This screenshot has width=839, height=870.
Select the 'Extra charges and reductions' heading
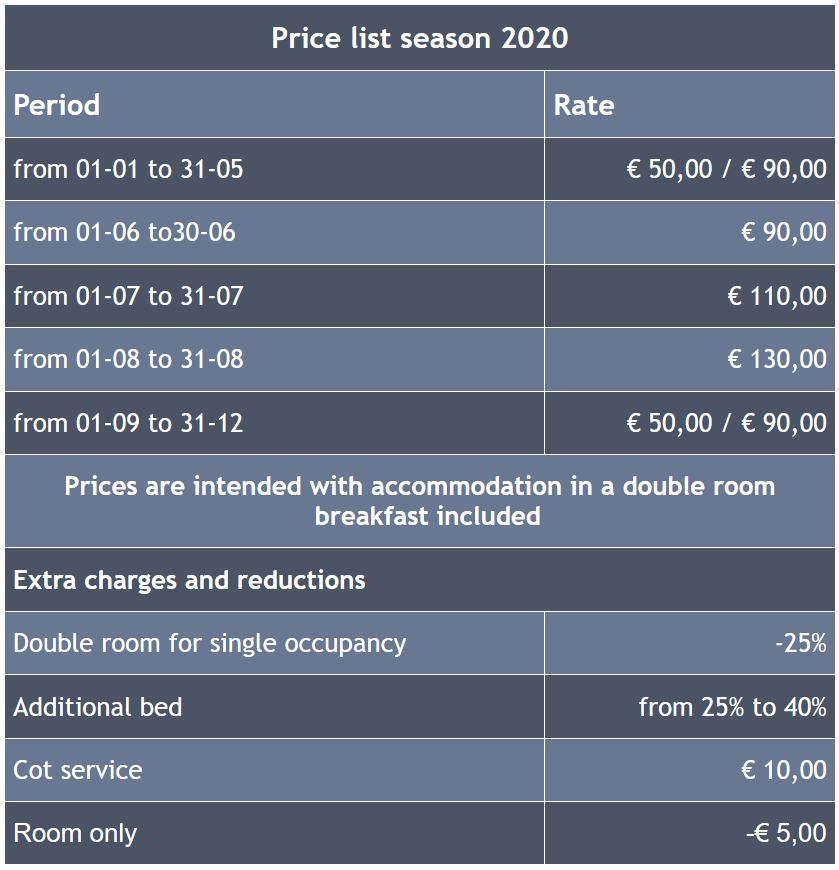point(189,580)
